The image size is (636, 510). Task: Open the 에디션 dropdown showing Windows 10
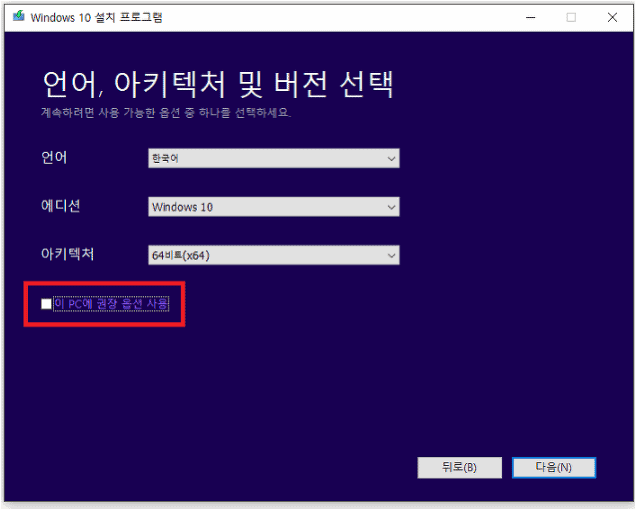[273, 207]
